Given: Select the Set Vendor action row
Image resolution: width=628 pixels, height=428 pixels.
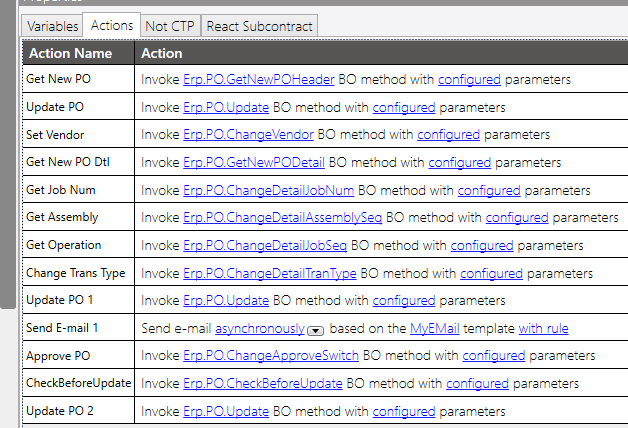Looking at the screenshot, I should (x=55, y=134).
